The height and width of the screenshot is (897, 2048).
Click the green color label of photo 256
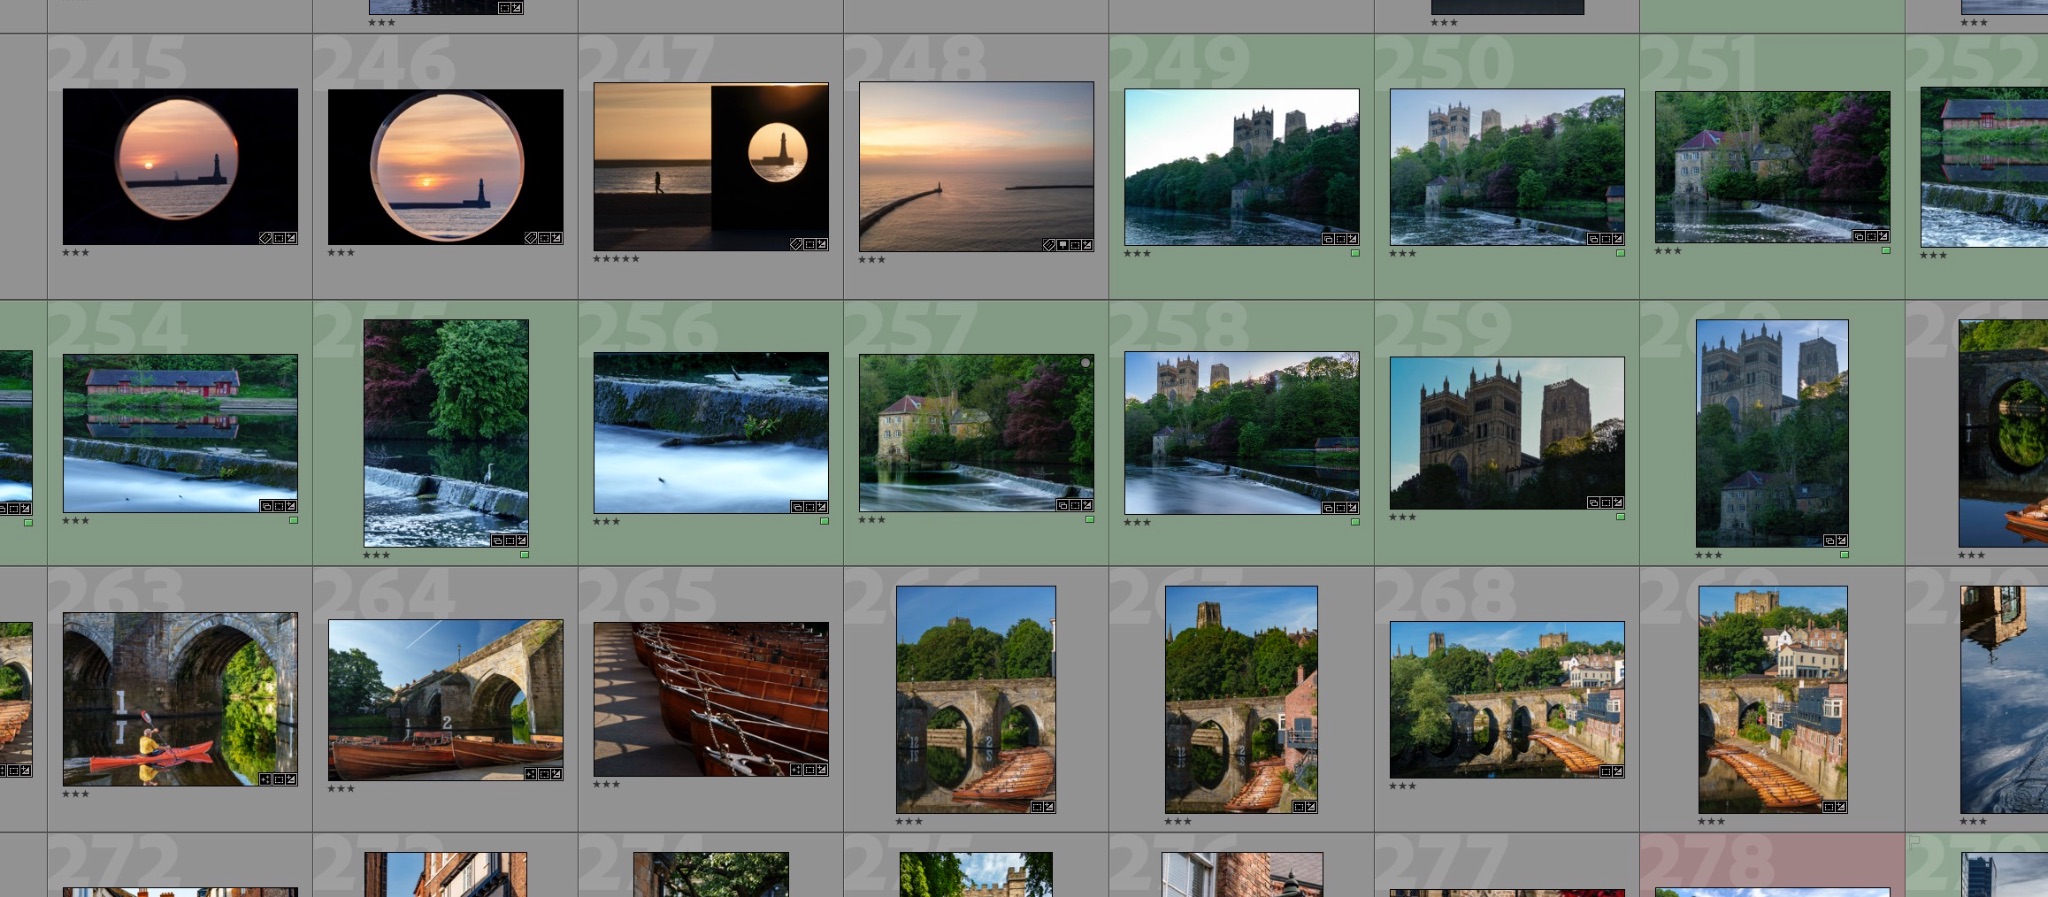tap(824, 521)
